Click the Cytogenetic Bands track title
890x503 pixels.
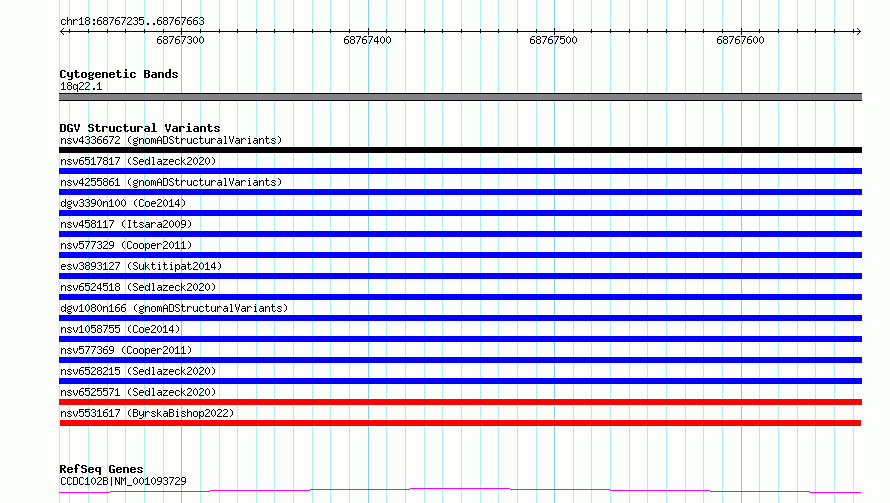click(119, 74)
